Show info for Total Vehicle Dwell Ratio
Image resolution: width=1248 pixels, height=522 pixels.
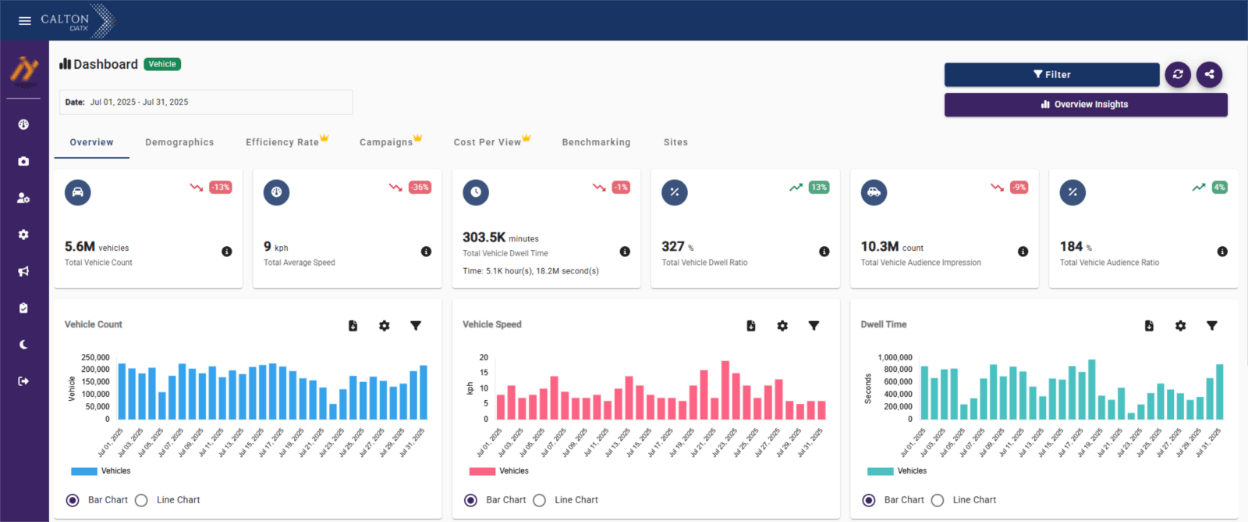point(824,252)
